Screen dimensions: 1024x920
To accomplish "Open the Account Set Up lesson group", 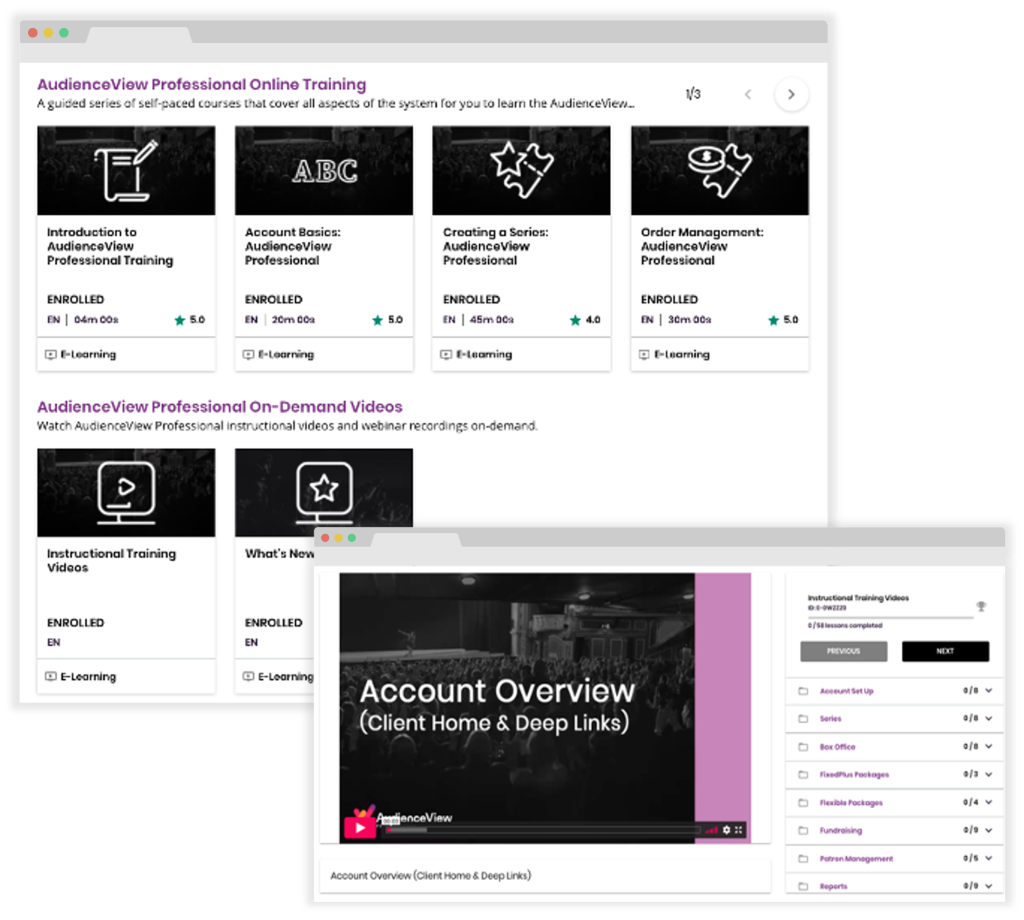I will tap(895, 691).
